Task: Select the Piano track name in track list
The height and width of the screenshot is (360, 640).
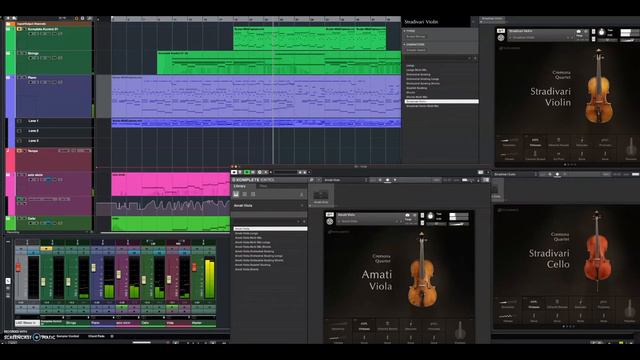Action: [x=32, y=77]
